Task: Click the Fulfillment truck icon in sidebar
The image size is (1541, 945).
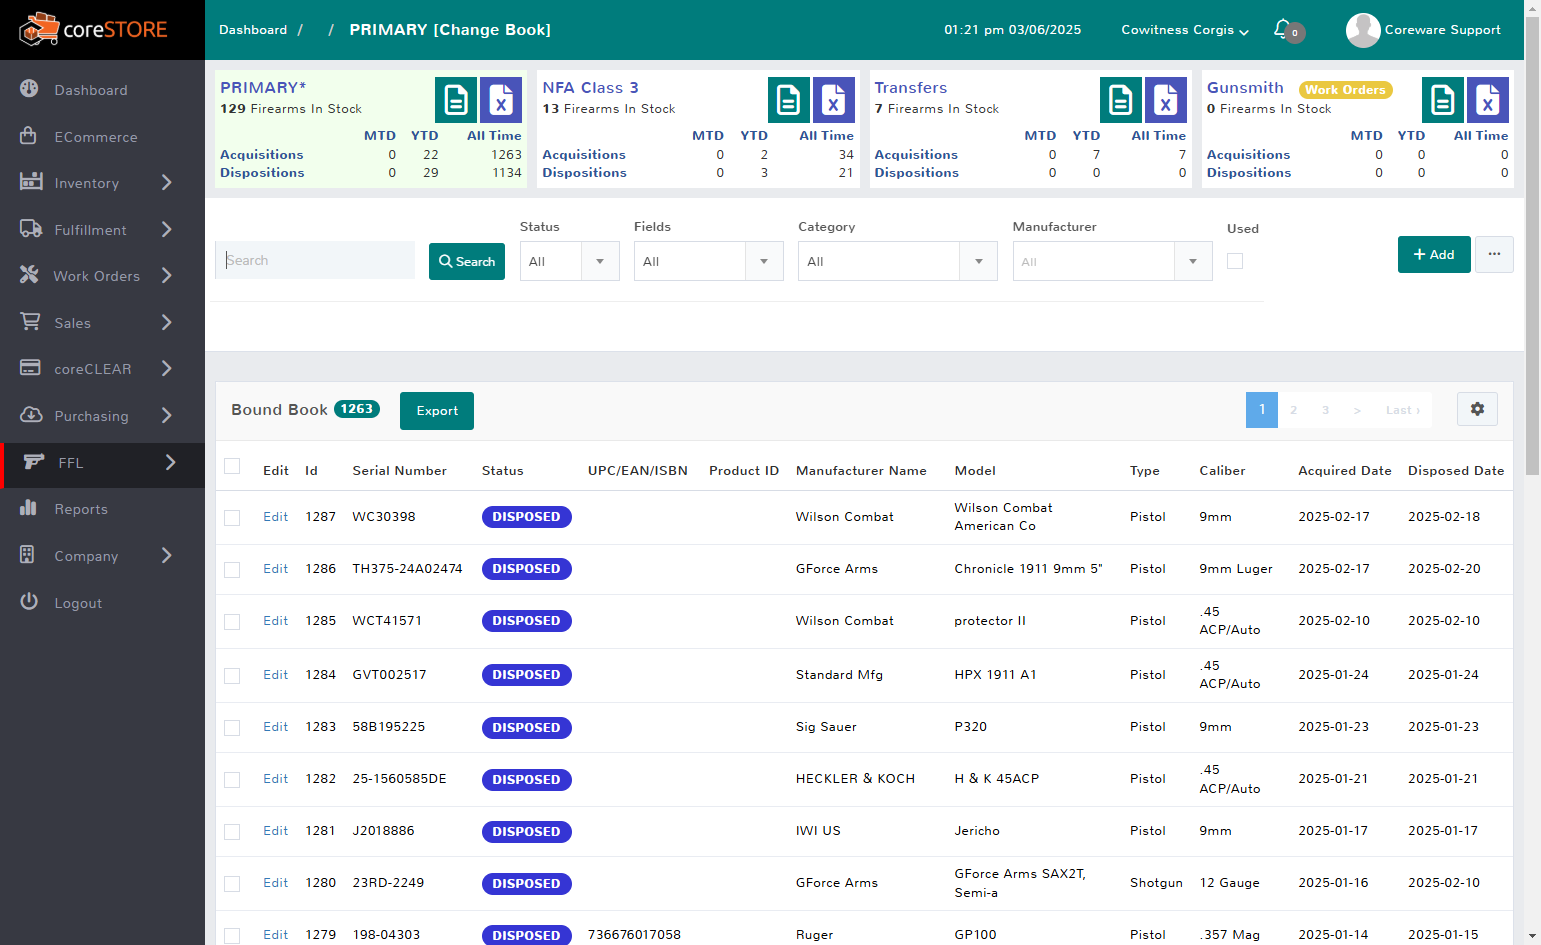Action: pos(31,229)
